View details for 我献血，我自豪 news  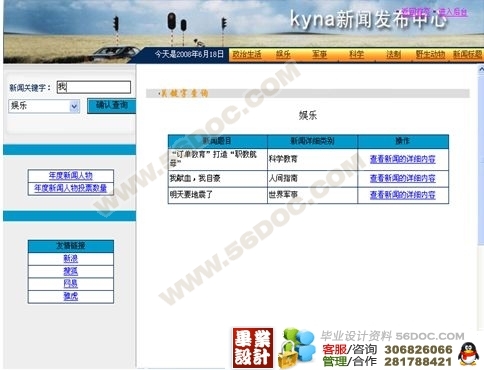(x=403, y=178)
